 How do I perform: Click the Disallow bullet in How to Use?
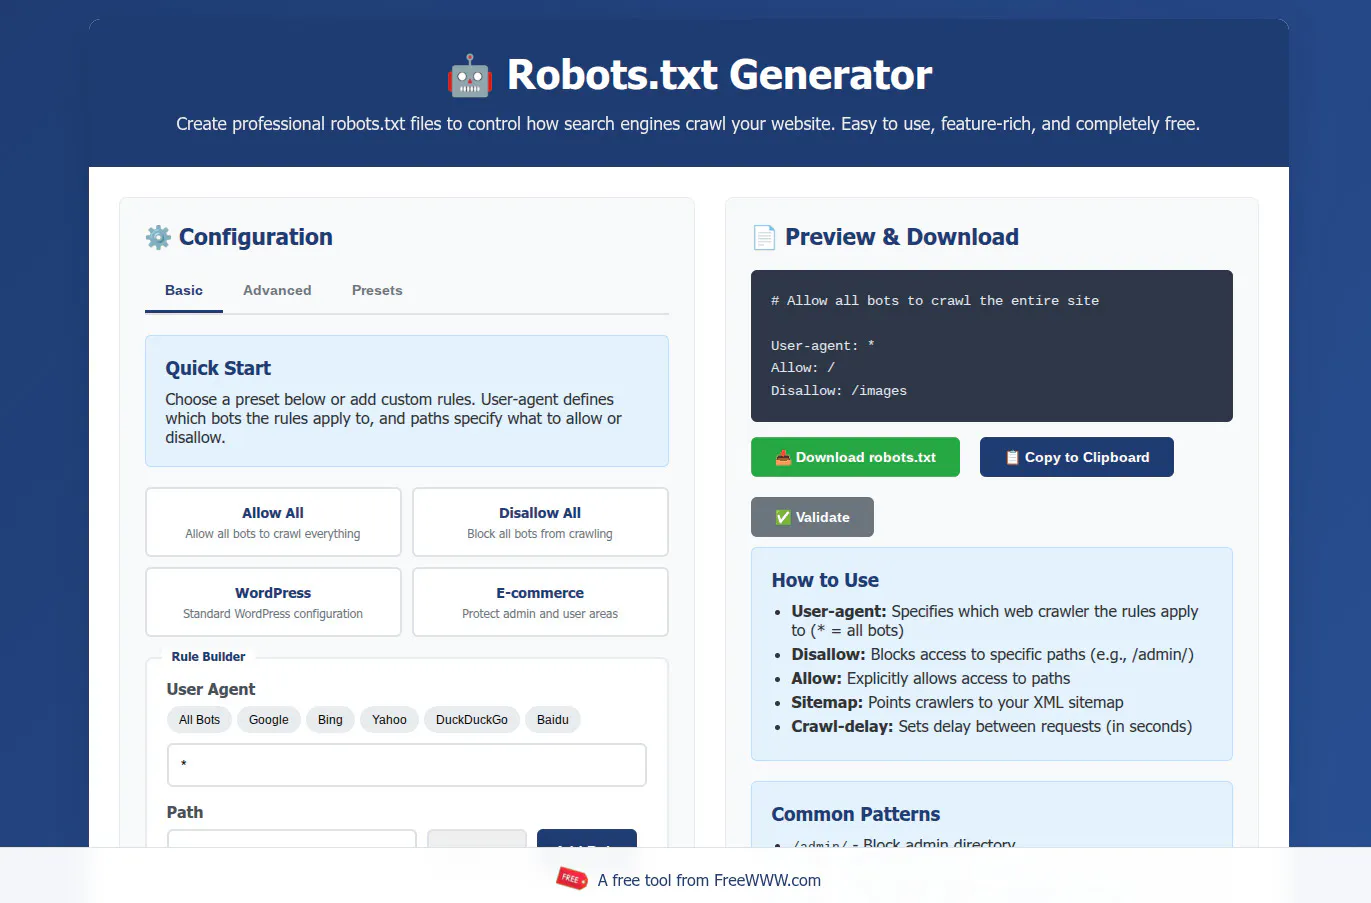992,654
